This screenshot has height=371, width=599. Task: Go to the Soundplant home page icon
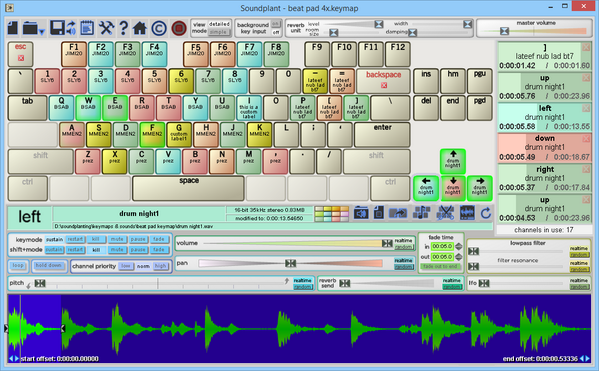(x=140, y=28)
